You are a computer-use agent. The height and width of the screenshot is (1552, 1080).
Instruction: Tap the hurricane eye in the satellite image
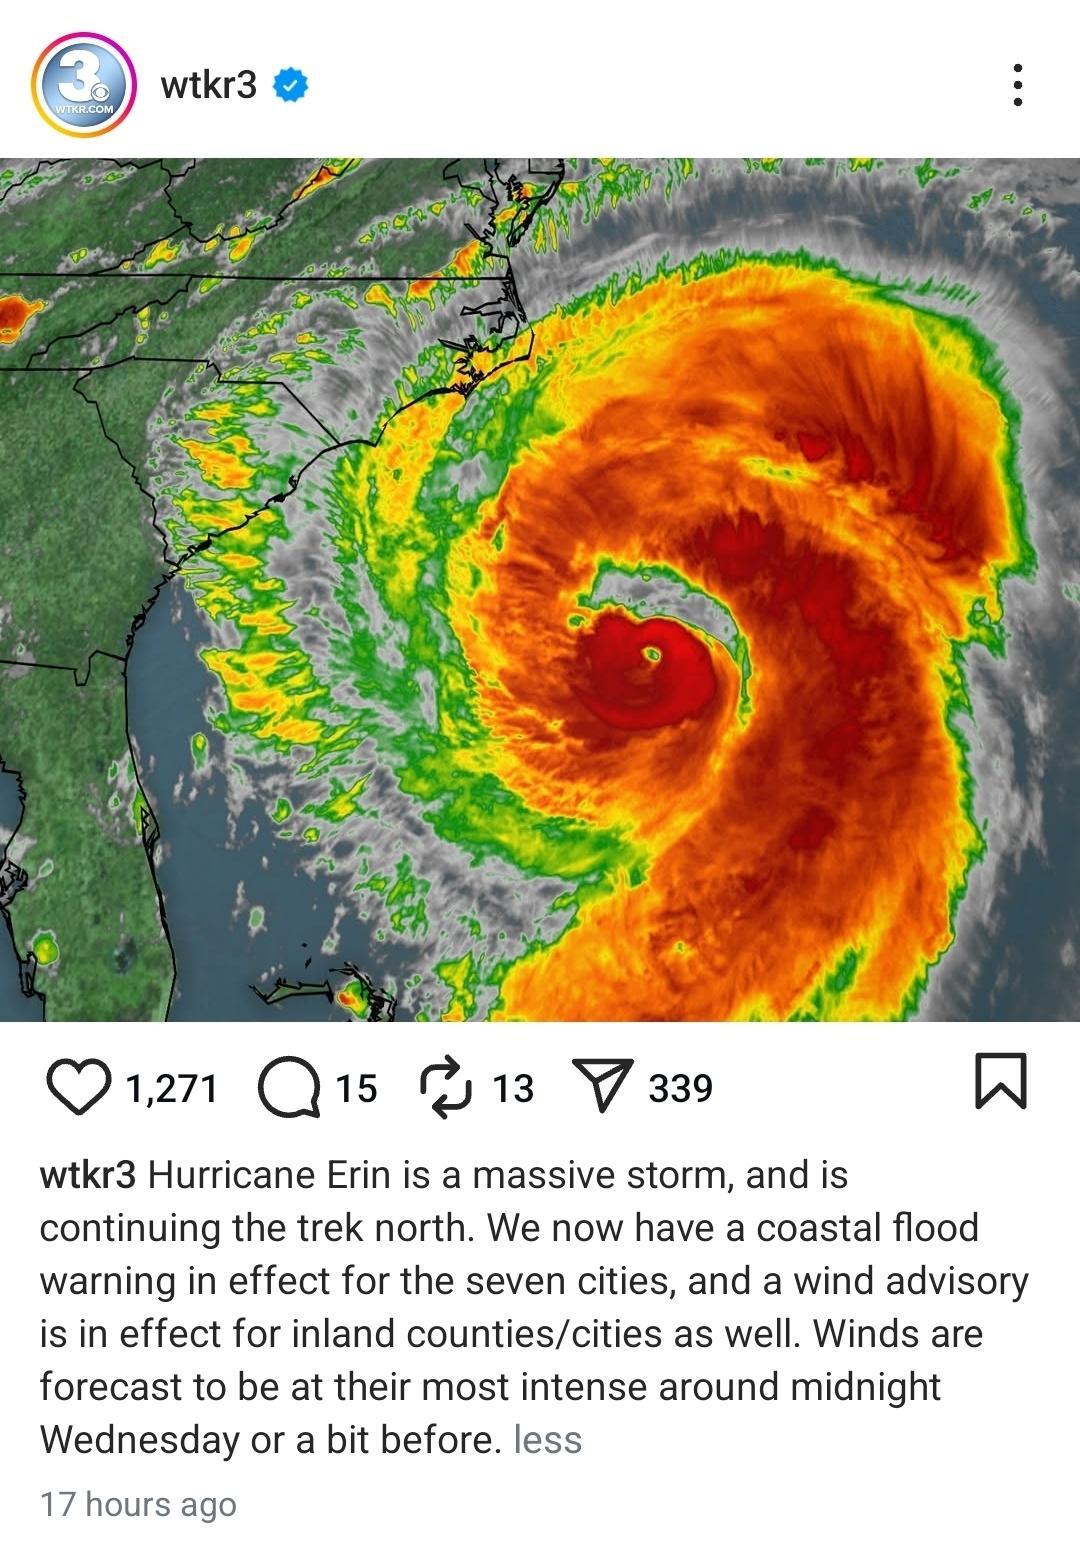tap(652, 657)
